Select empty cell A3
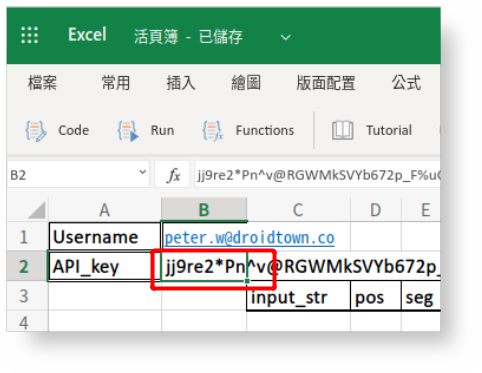The width and height of the screenshot is (482, 373). click(x=105, y=296)
